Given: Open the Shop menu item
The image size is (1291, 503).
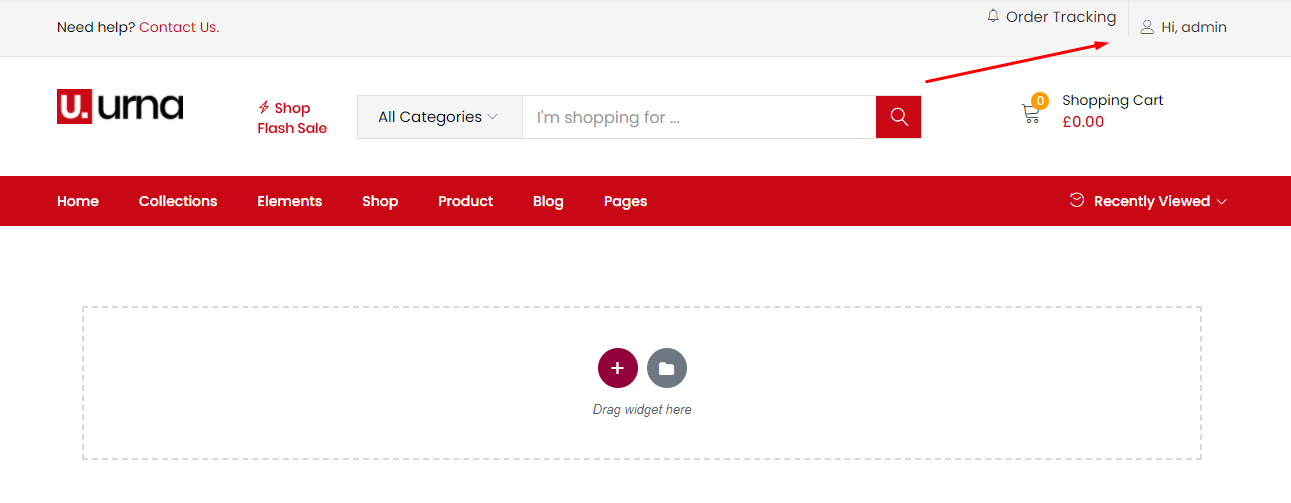Looking at the screenshot, I should (x=380, y=201).
